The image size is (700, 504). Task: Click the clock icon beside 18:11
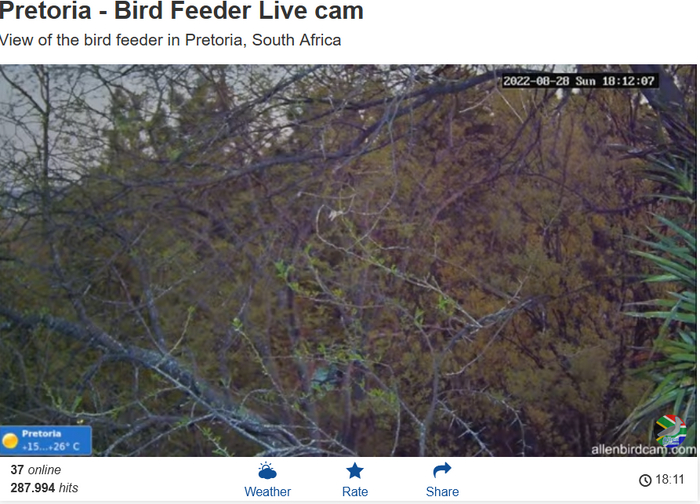[x=645, y=480]
